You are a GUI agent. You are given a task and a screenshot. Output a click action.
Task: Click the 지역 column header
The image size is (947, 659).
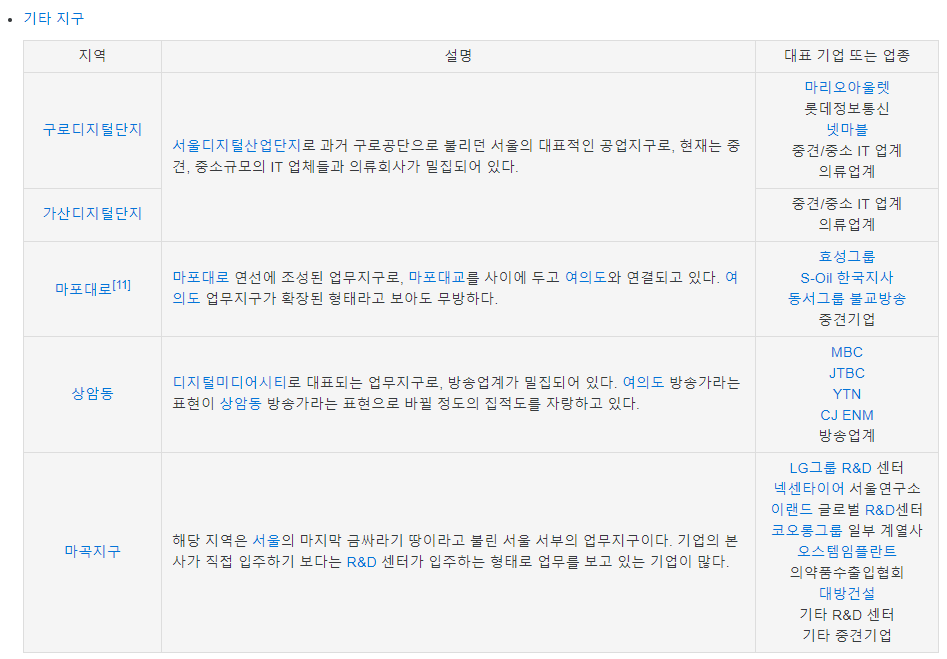[92, 56]
